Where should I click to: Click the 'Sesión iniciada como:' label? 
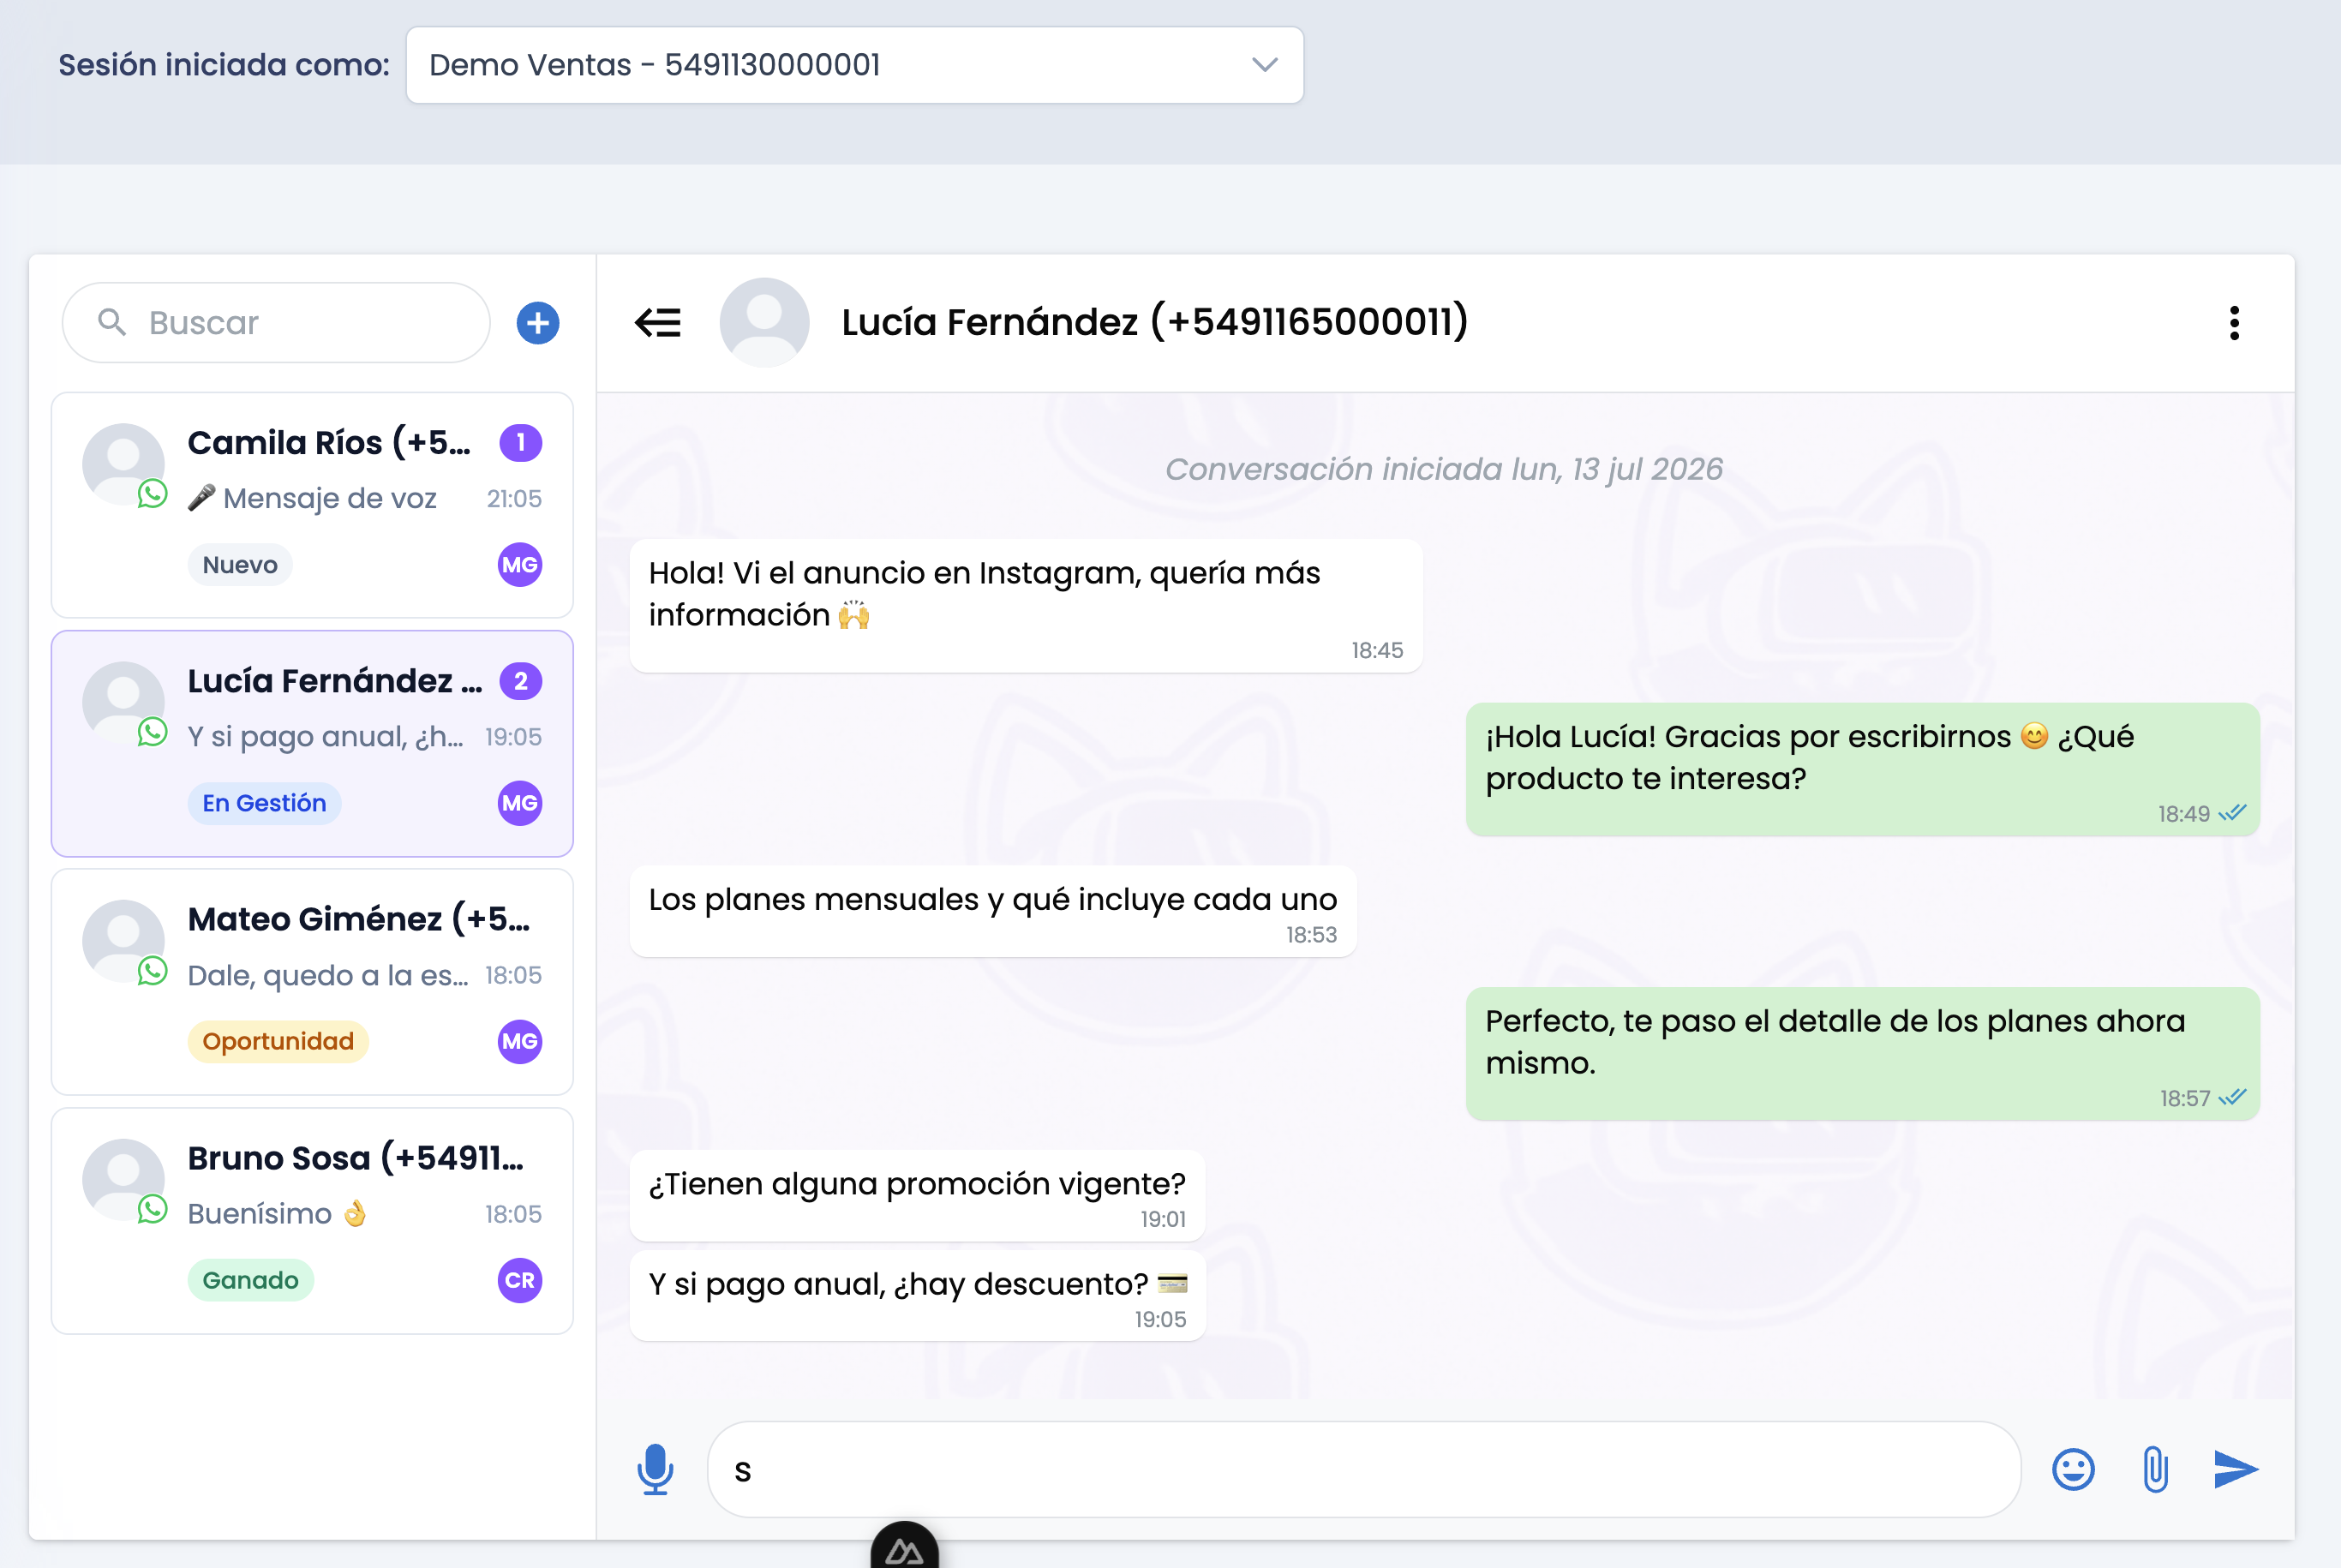click(x=224, y=65)
